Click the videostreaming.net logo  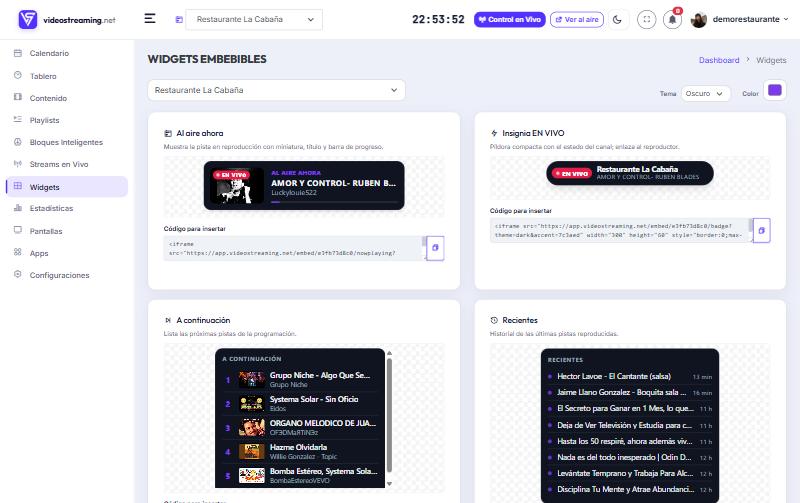(67, 20)
